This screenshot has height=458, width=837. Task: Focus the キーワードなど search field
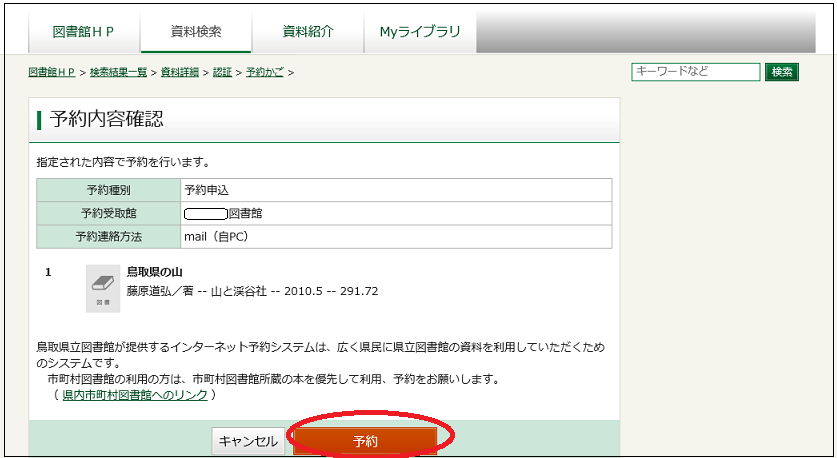696,72
